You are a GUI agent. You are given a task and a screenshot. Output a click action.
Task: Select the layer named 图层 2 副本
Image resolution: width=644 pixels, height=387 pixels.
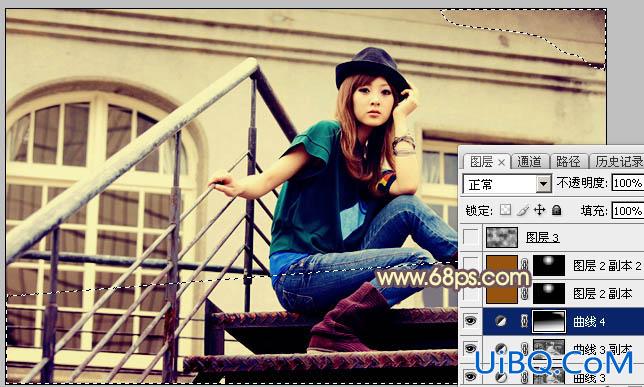(x=602, y=293)
